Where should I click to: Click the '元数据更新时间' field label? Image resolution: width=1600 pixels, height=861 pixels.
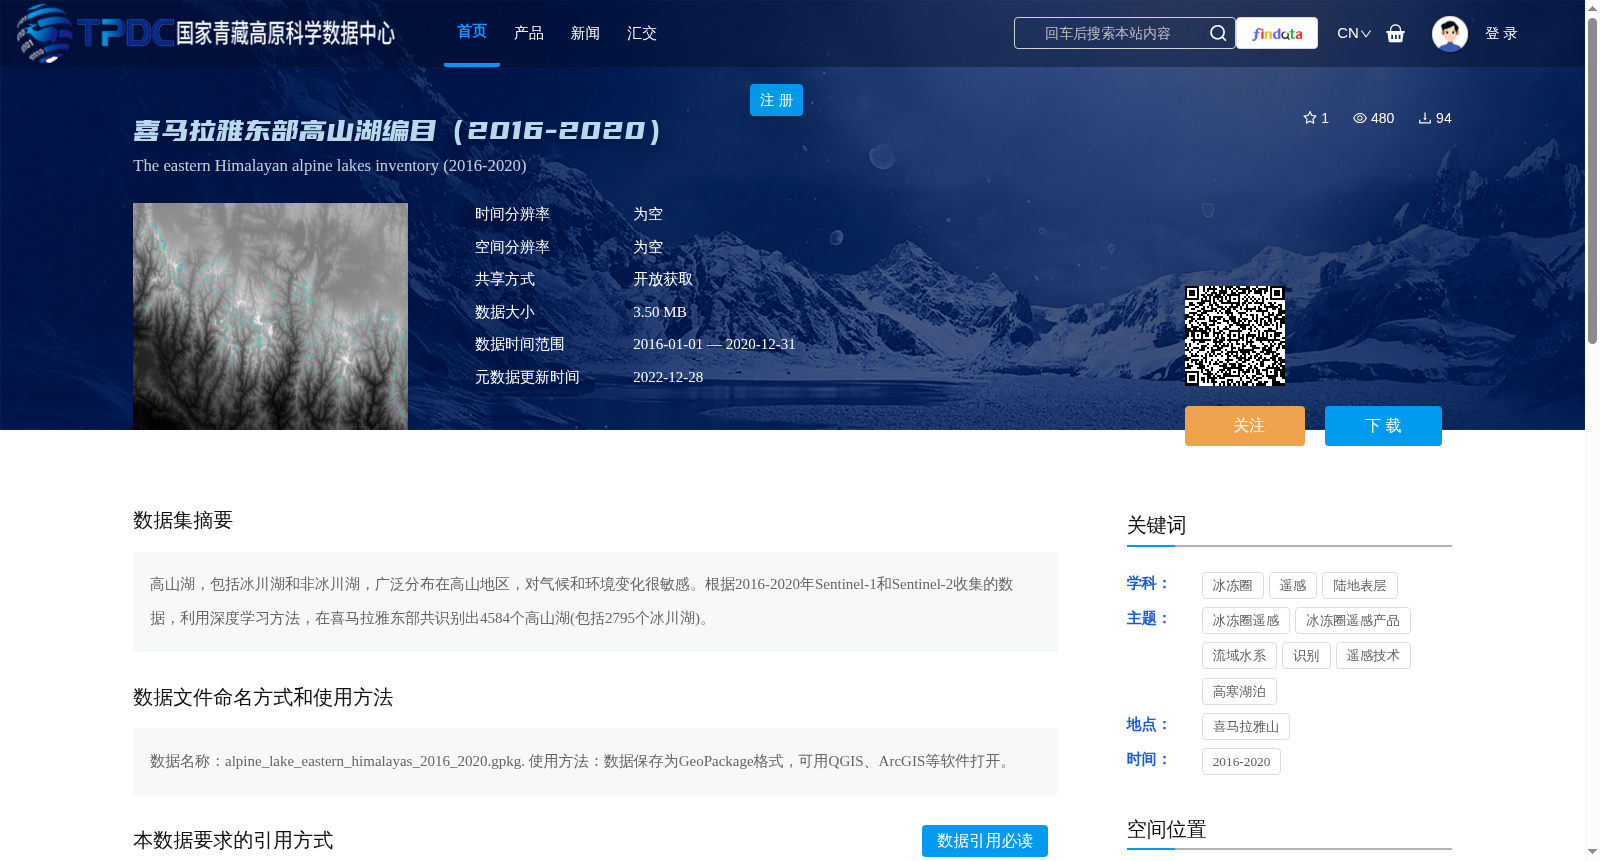[x=527, y=377]
